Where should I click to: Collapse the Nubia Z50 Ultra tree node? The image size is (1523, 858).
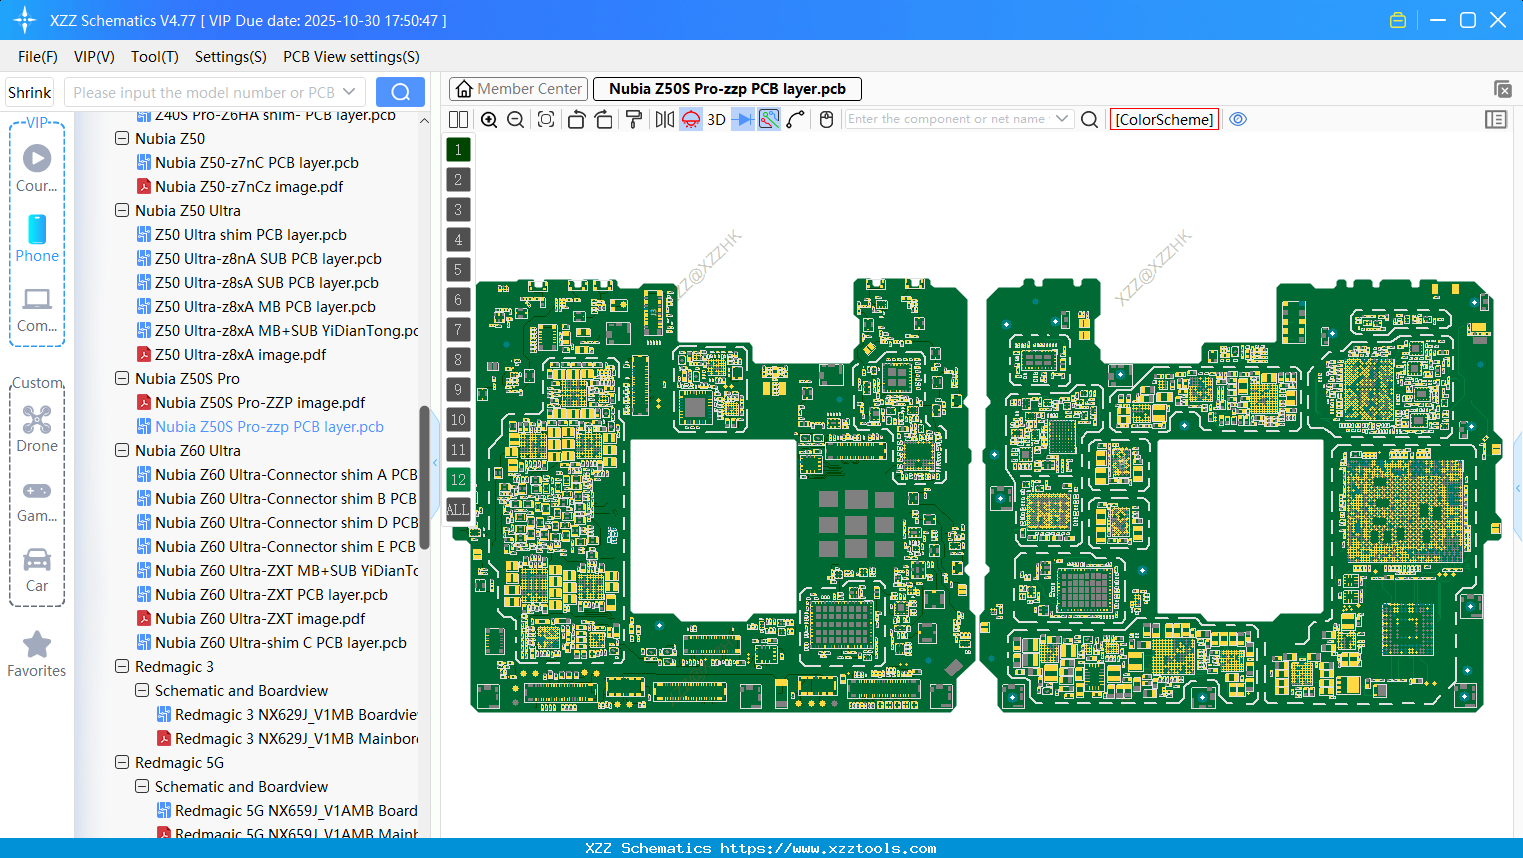pos(121,210)
